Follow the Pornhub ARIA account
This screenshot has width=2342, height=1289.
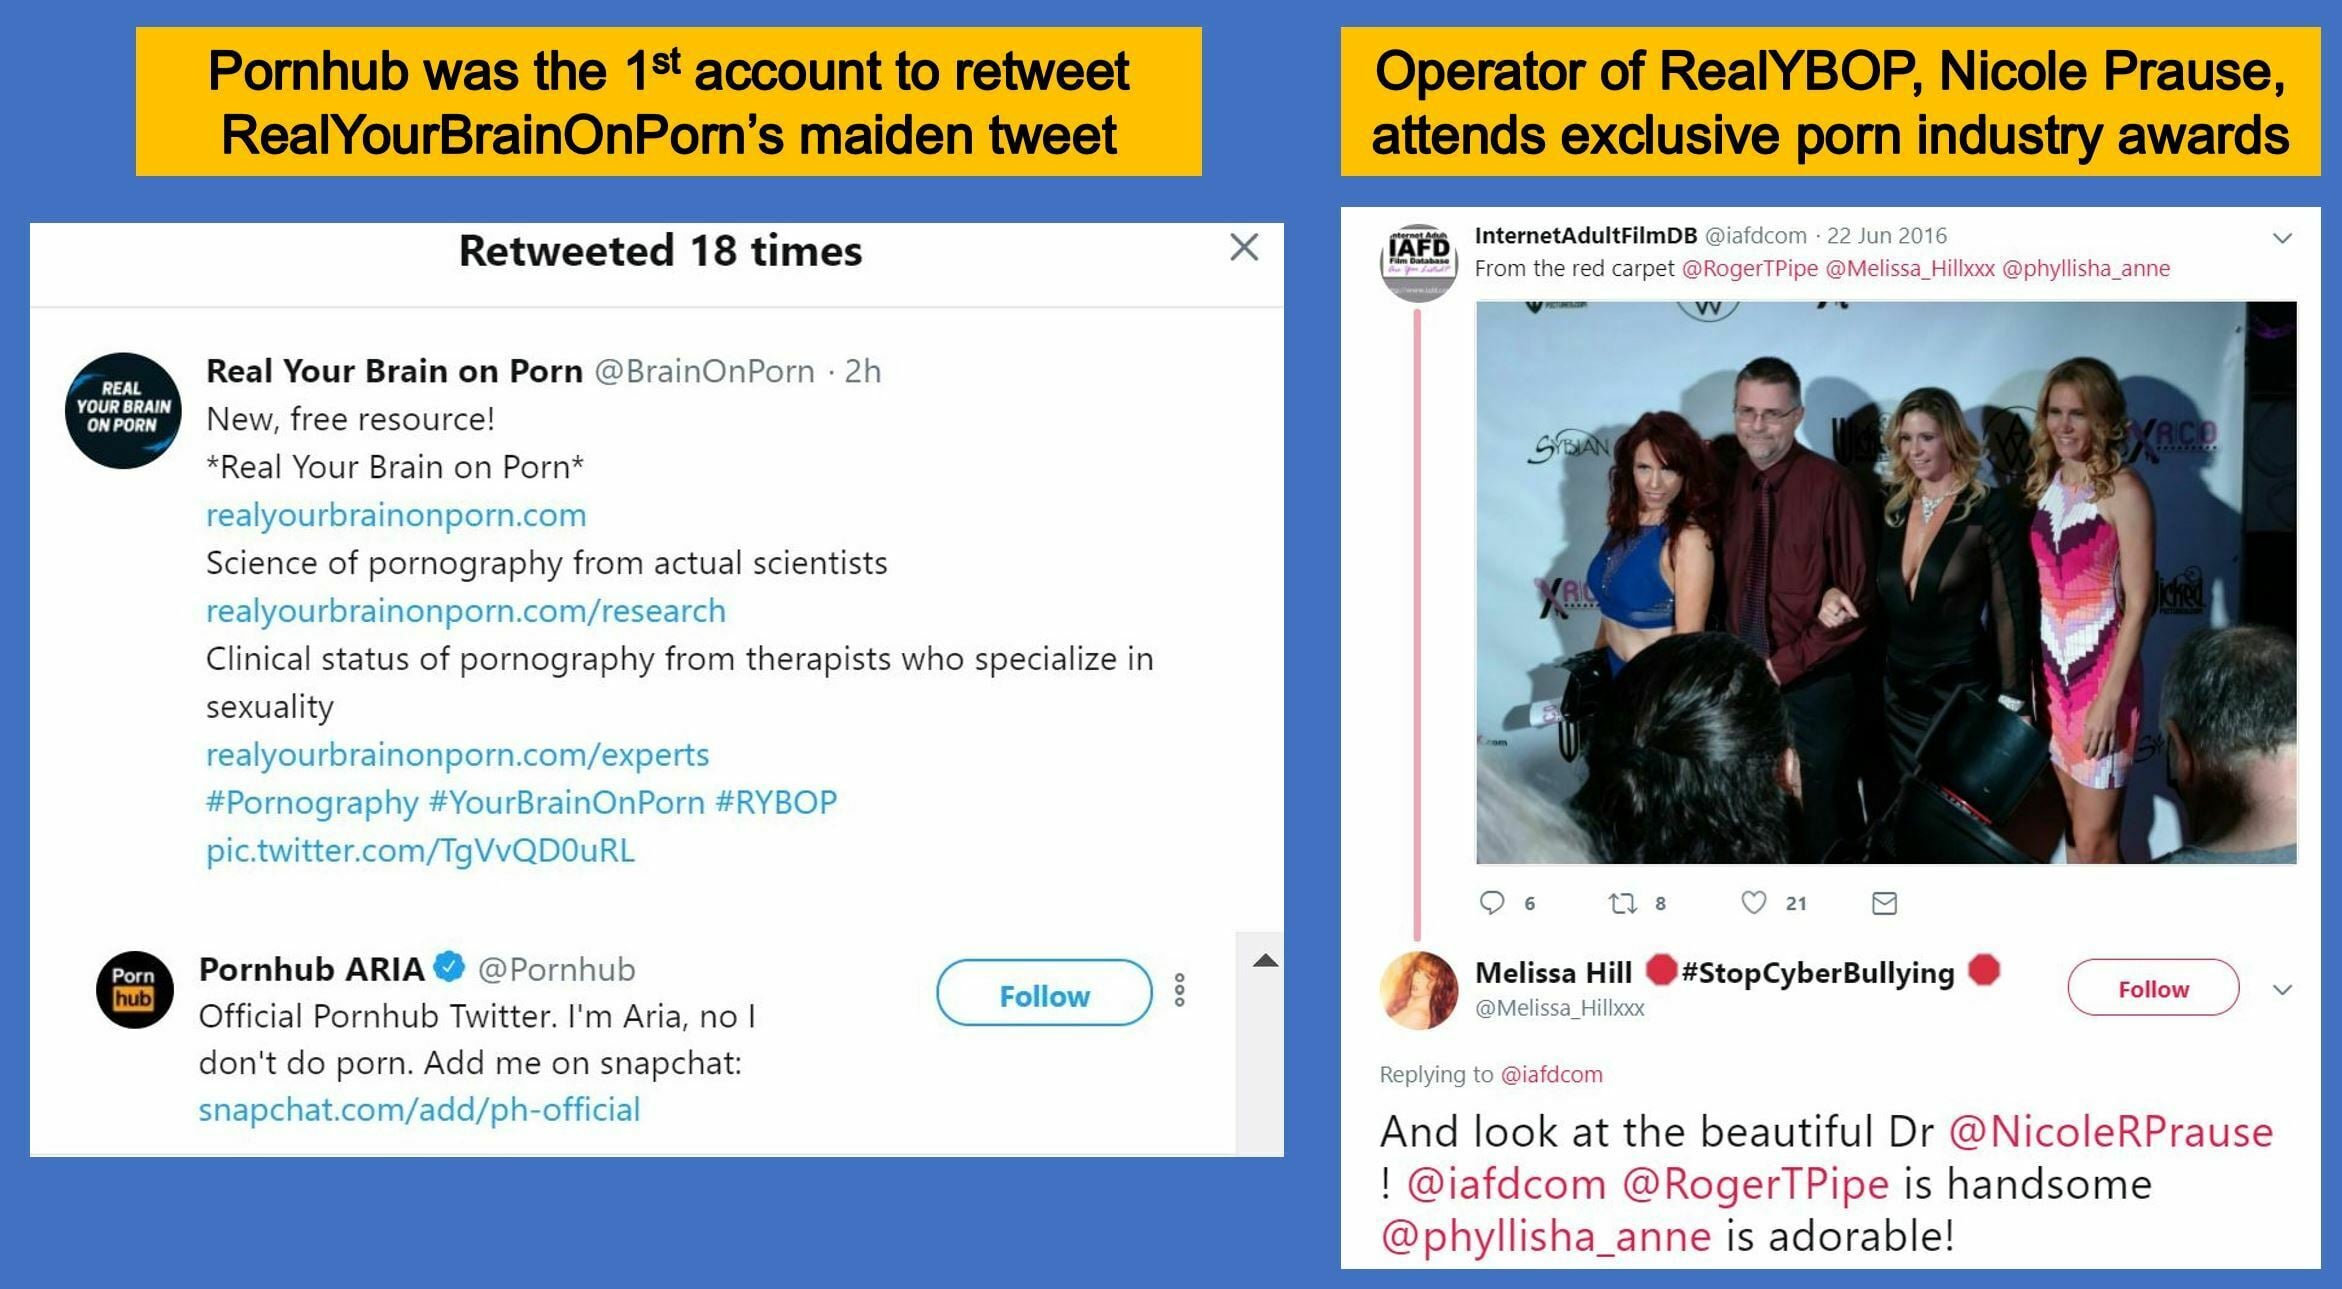pos(1044,993)
